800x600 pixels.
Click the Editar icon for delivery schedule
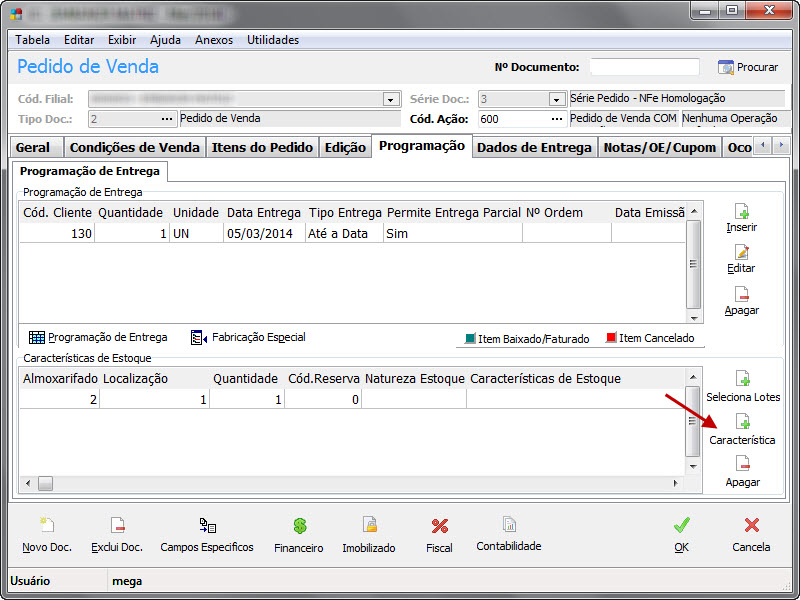(741, 253)
